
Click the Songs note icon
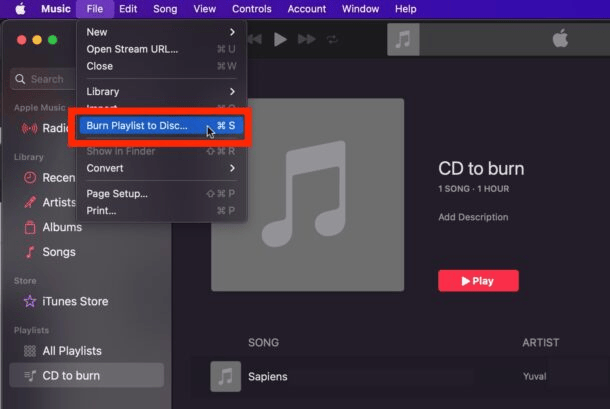click(30, 252)
